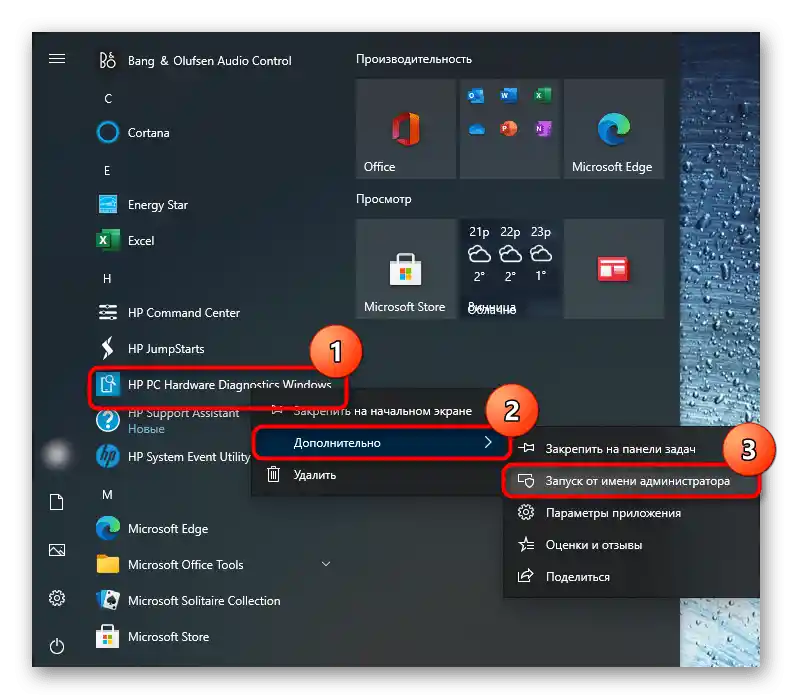This screenshot has width=792, height=699.
Task: Open the Pictures sidebar icon
Action: [57, 550]
